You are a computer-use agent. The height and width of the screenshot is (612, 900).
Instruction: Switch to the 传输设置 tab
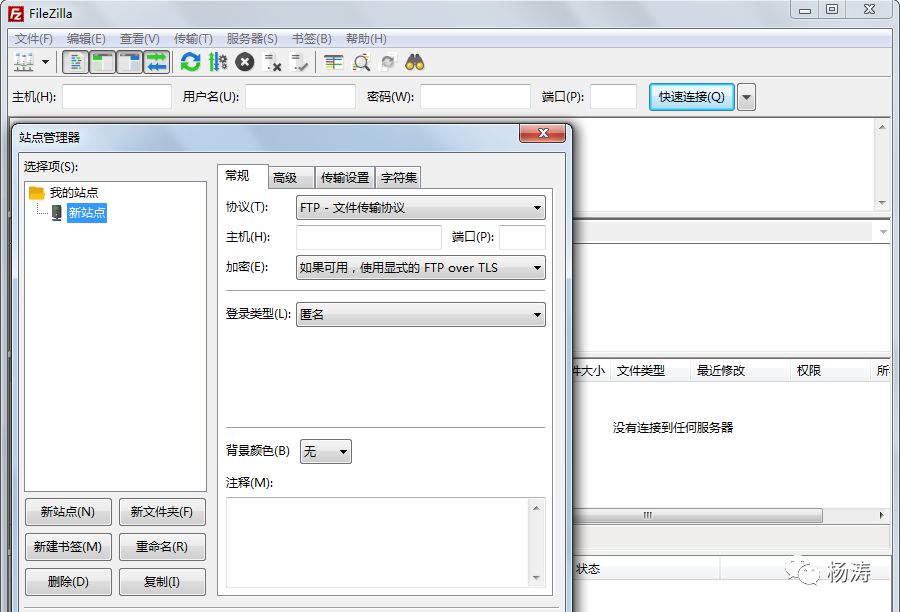tap(345, 177)
